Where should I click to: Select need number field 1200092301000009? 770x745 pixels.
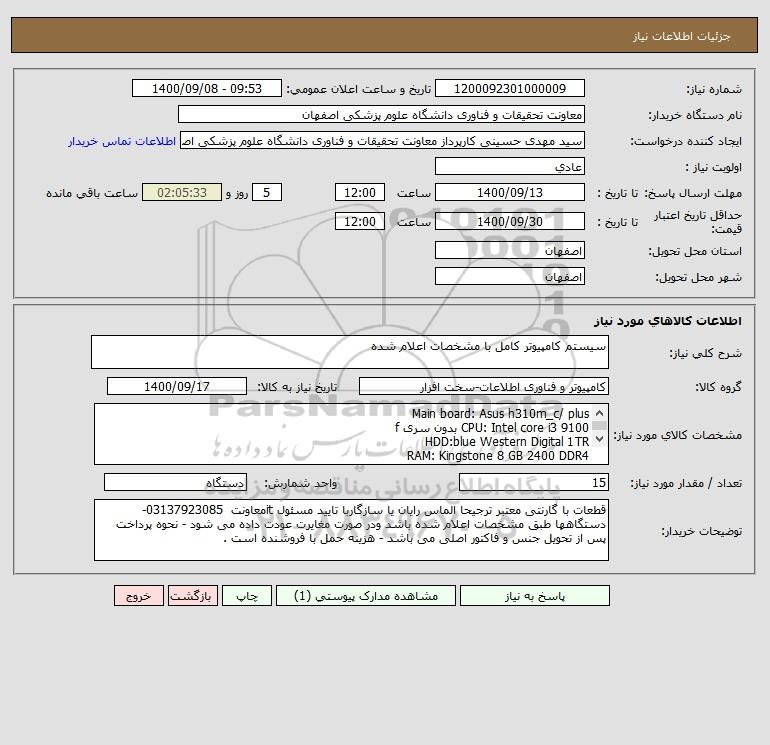click(x=510, y=88)
